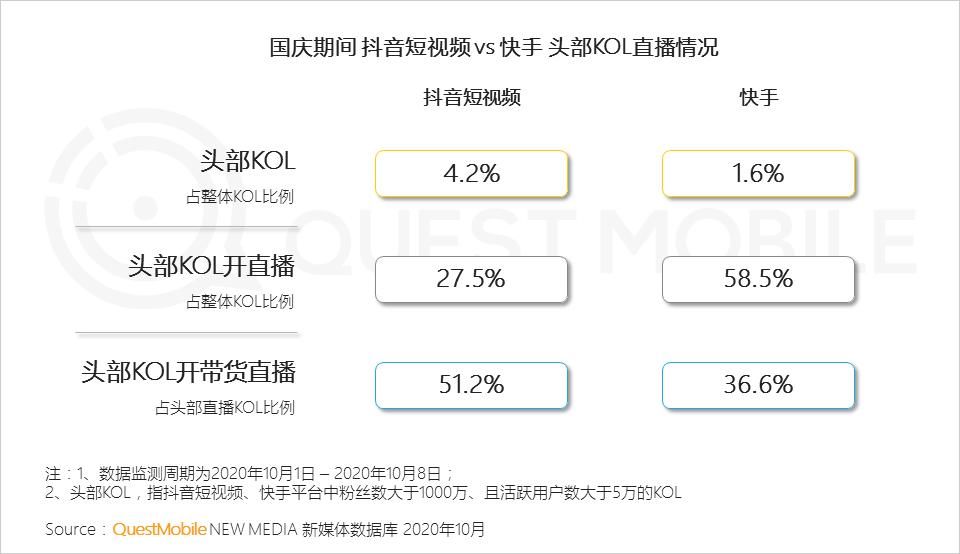Click the 36.6% value box
This screenshot has width=960, height=554.
pyautogui.click(x=758, y=385)
